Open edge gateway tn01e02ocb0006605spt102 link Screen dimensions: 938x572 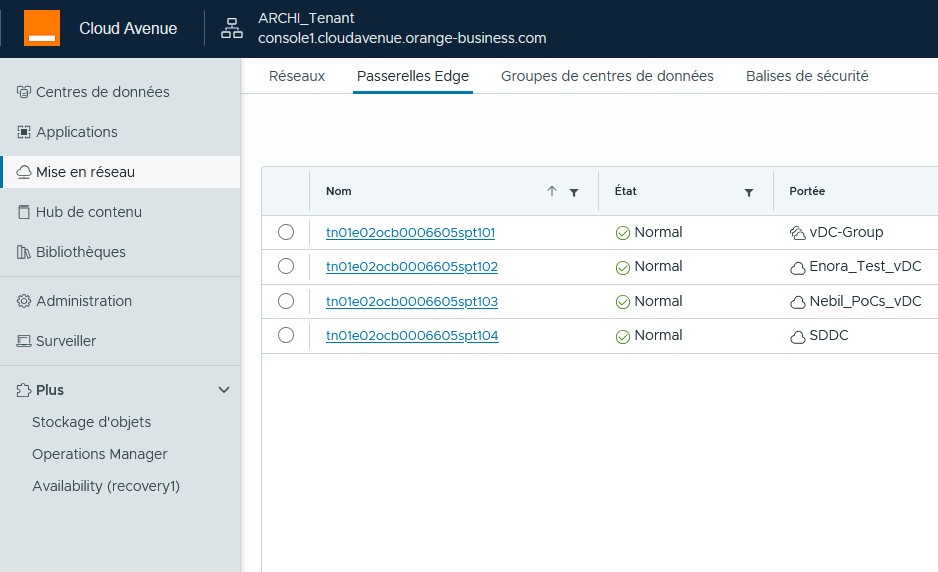(412, 267)
